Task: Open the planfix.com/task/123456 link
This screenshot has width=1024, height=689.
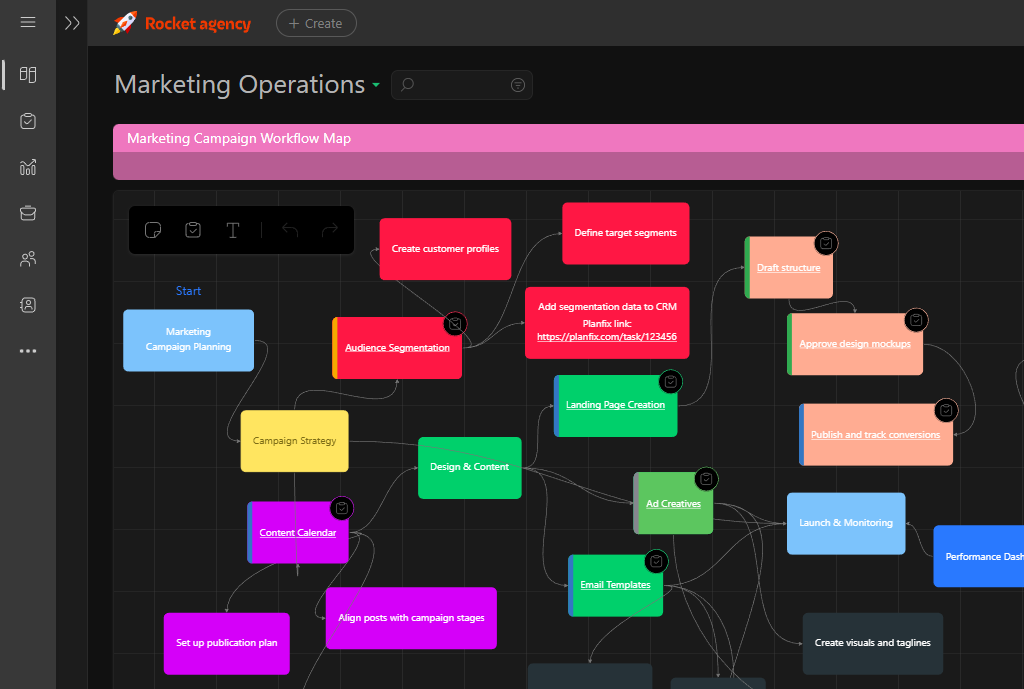Action: pyautogui.click(x=606, y=338)
